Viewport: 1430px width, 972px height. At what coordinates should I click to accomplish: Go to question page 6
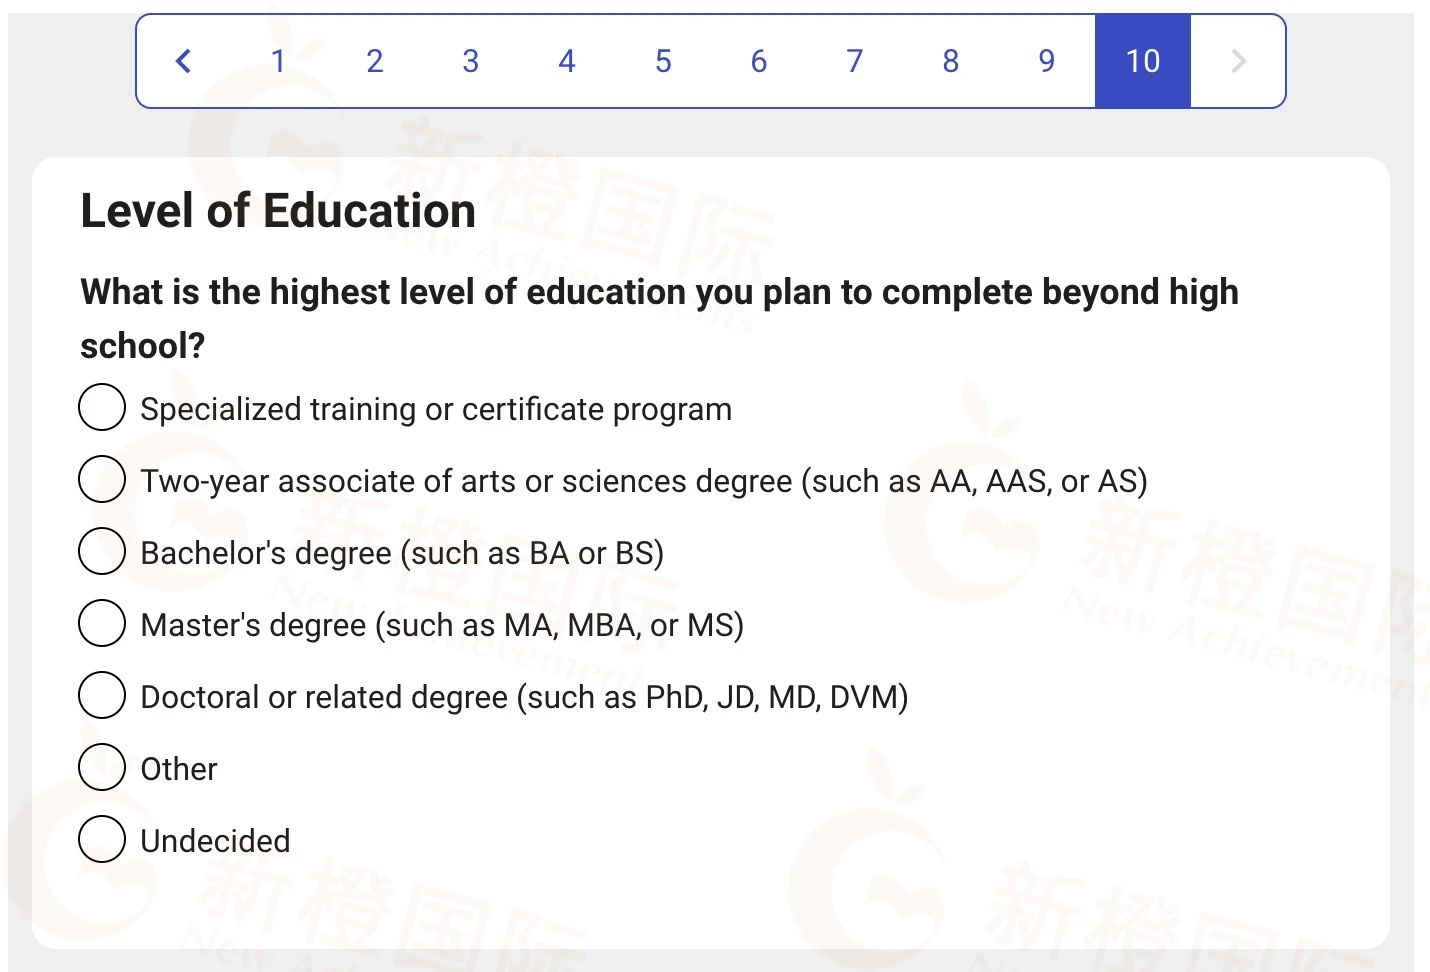[758, 61]
